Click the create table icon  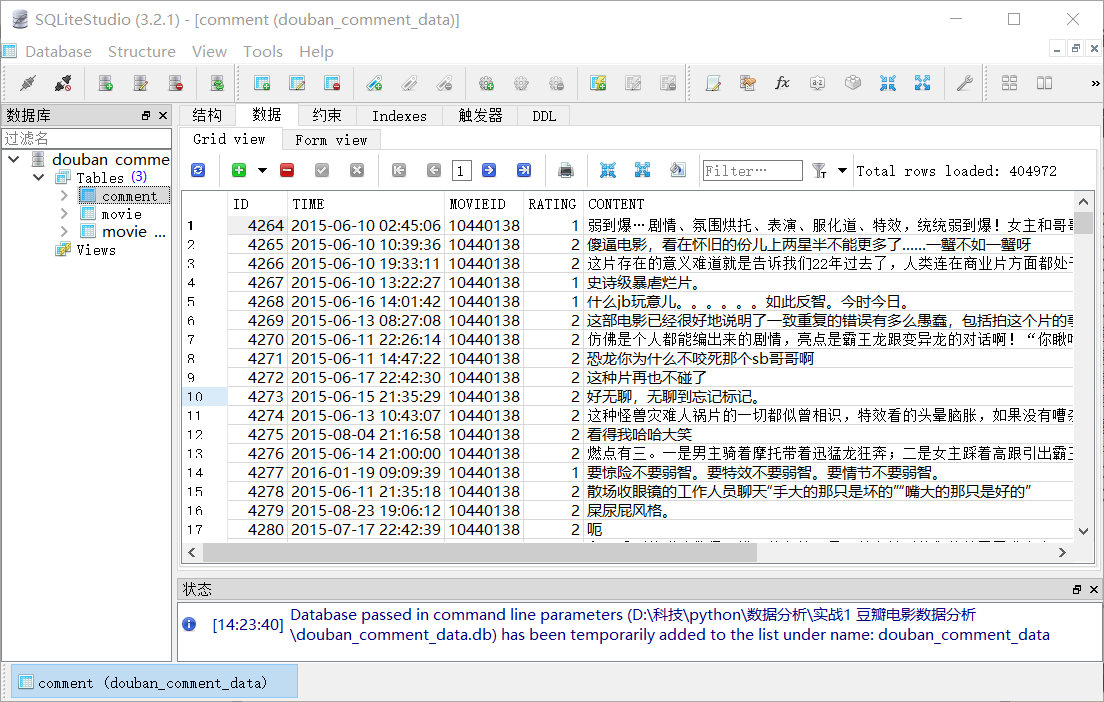tap(262, 83)
